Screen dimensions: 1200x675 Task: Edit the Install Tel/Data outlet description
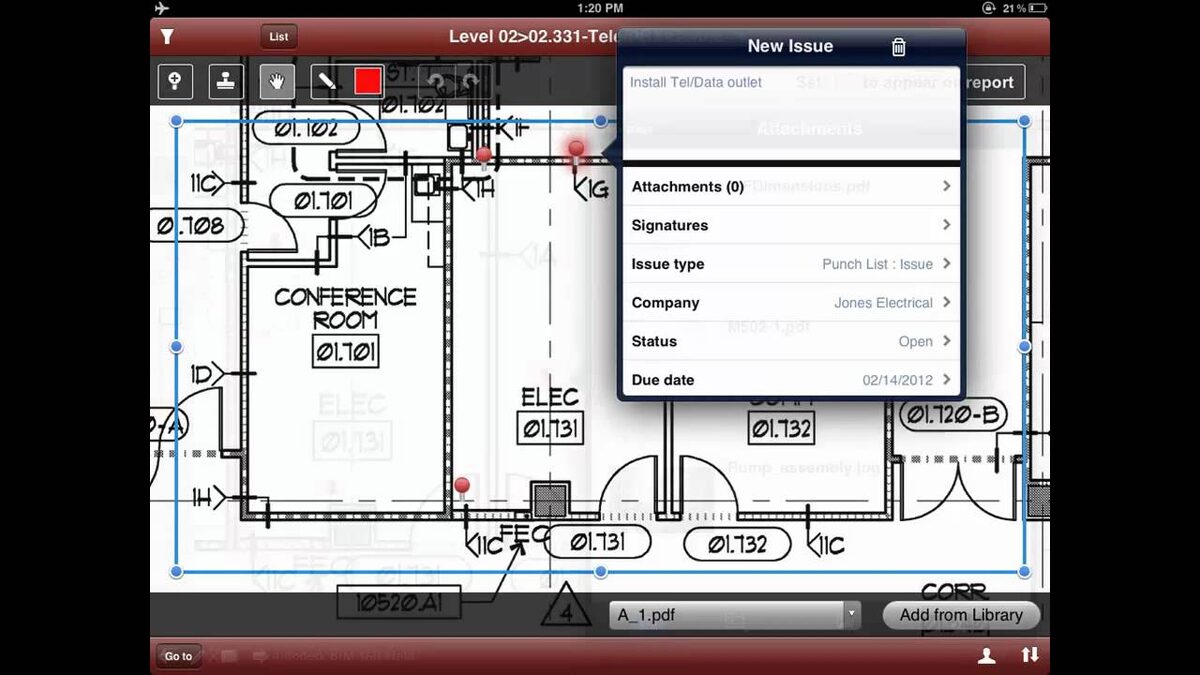pyautogui.click(x=791, y=113)
